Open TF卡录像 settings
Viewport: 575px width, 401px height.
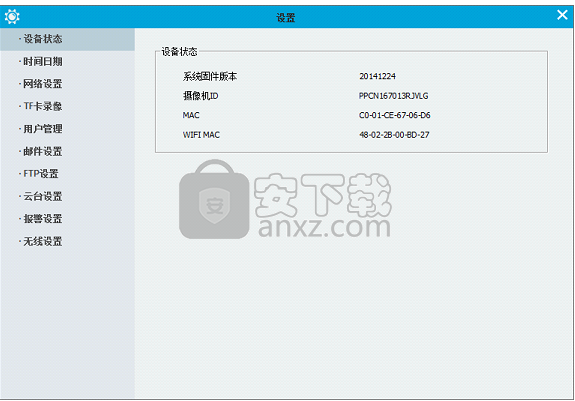[x=67, y=106]
